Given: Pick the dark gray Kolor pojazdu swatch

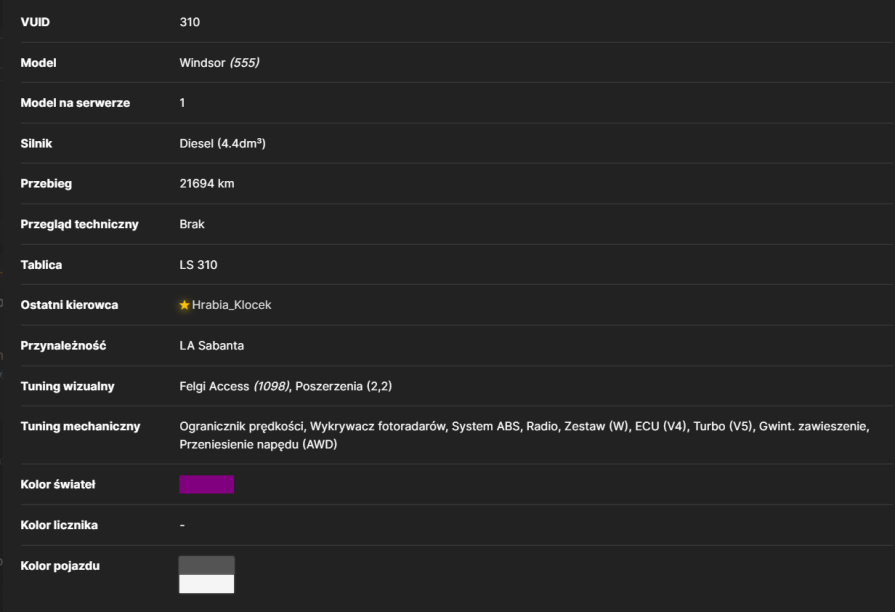Looking at the screenshot, I should click(207, 565).
